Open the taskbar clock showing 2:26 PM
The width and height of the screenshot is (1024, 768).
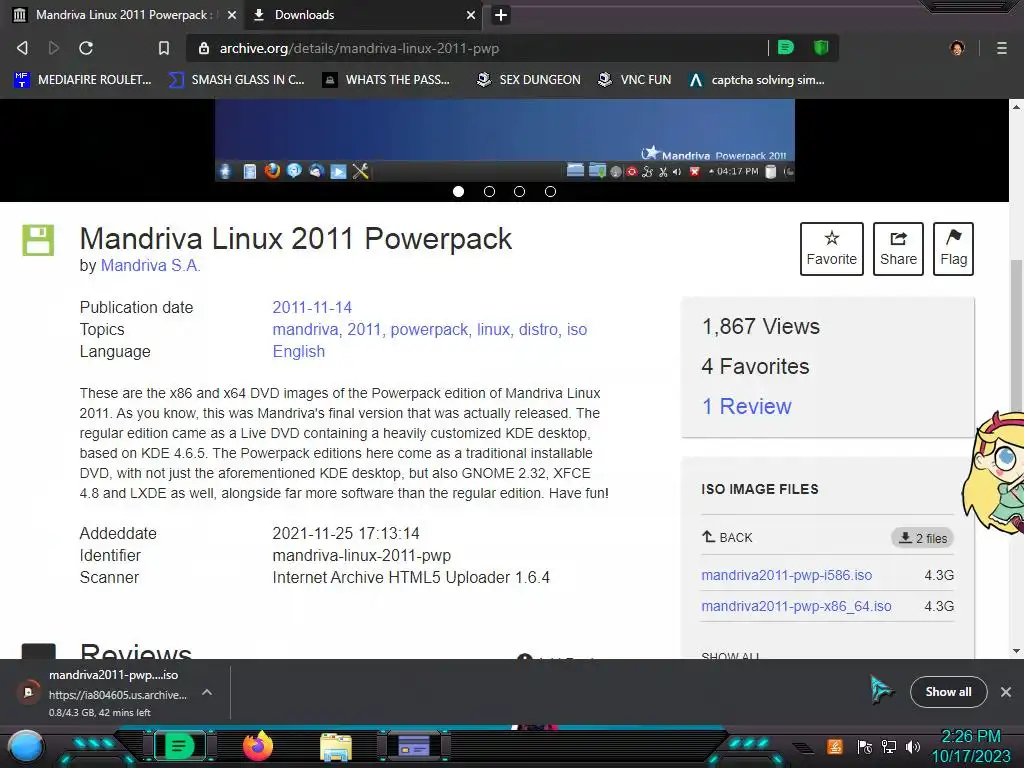pyautogui.click(x=970, y=746)
